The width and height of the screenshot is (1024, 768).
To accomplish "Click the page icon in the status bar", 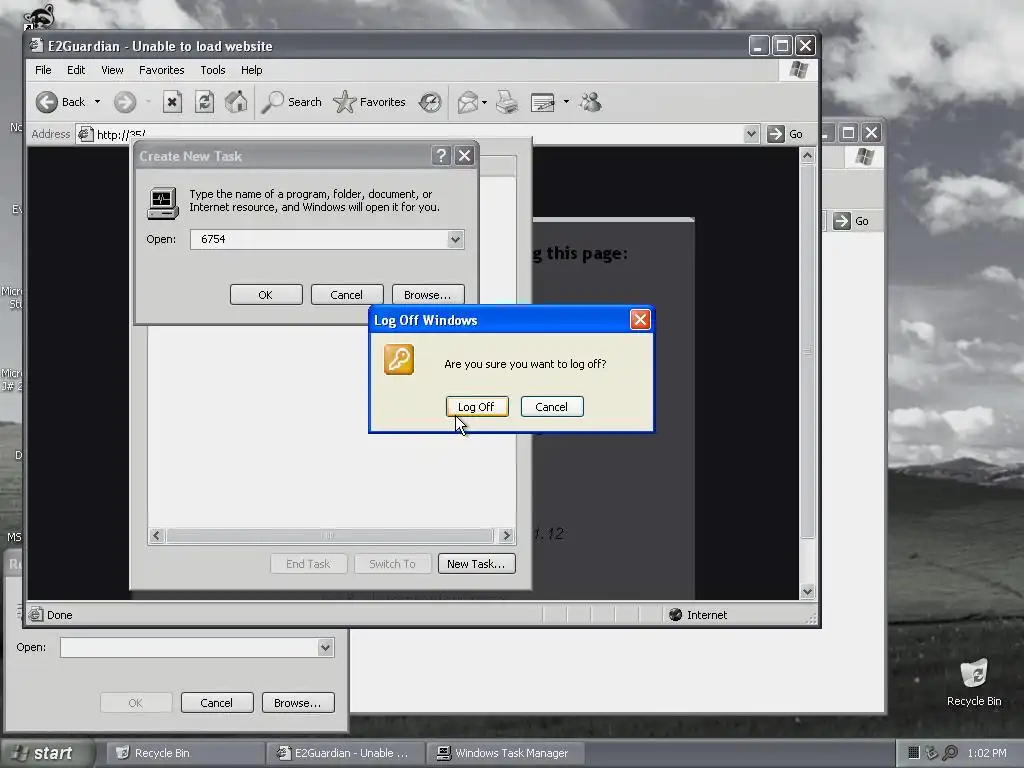I will [37, 615].
